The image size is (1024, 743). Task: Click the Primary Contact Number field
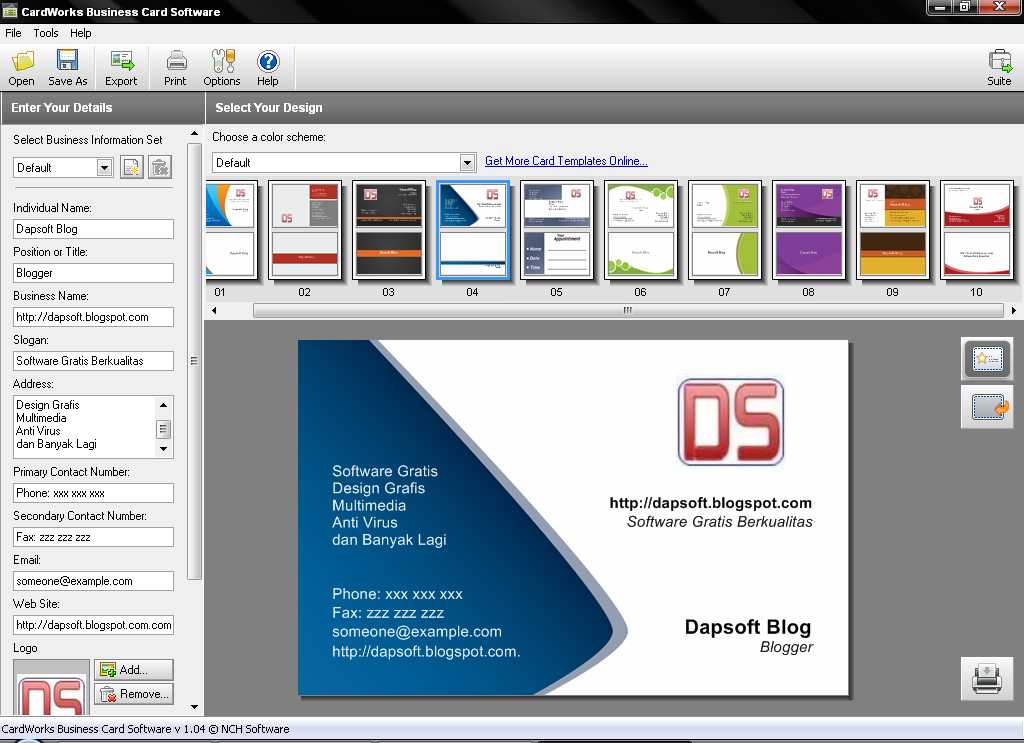click(93, 493)
